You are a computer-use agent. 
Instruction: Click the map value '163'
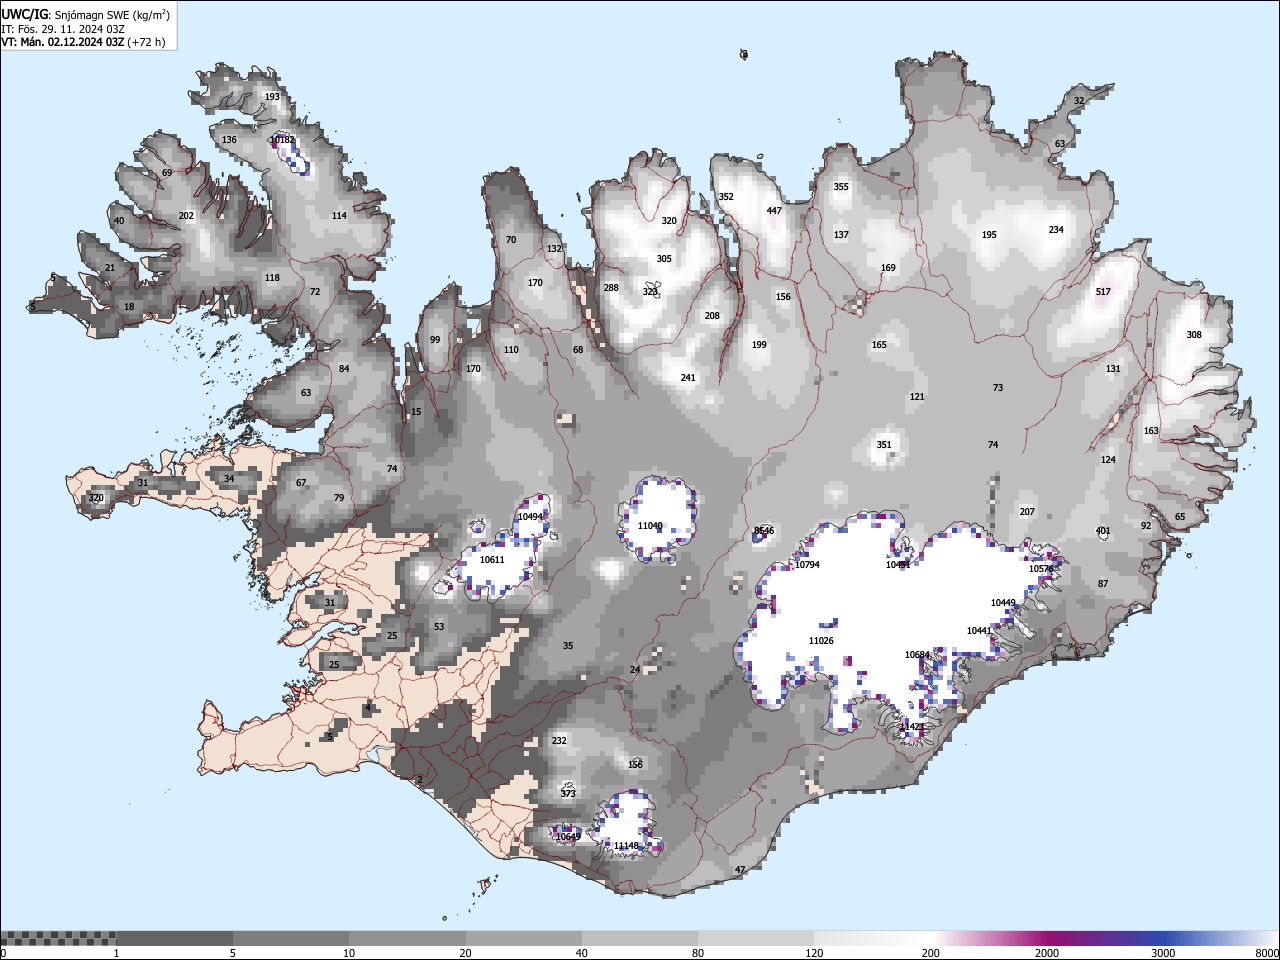click(1151, 431)
